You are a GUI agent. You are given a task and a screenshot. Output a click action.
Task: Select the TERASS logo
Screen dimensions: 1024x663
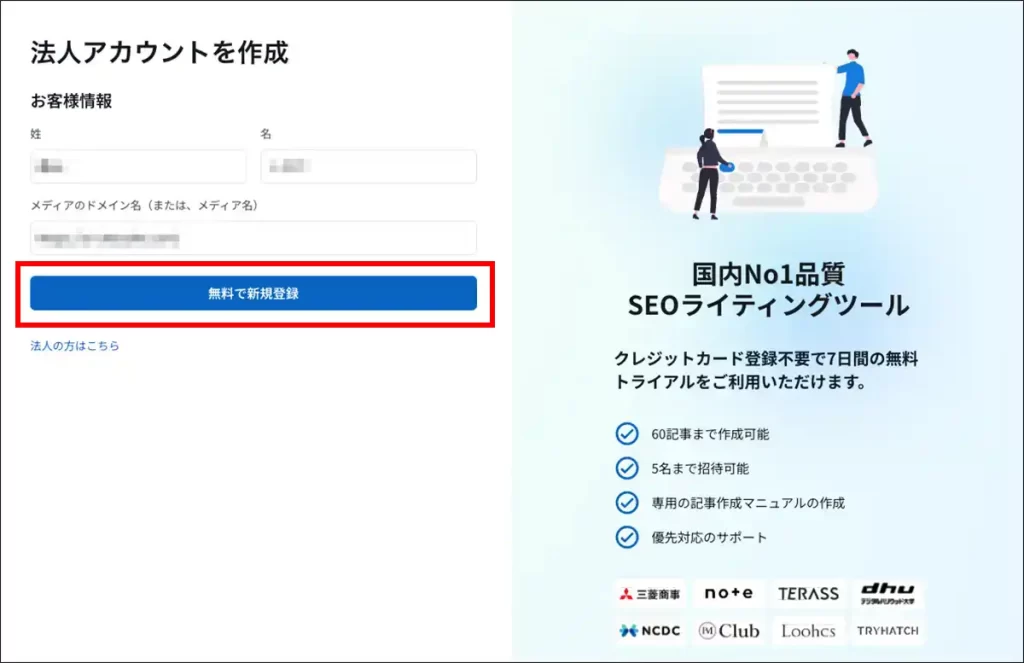808,594
